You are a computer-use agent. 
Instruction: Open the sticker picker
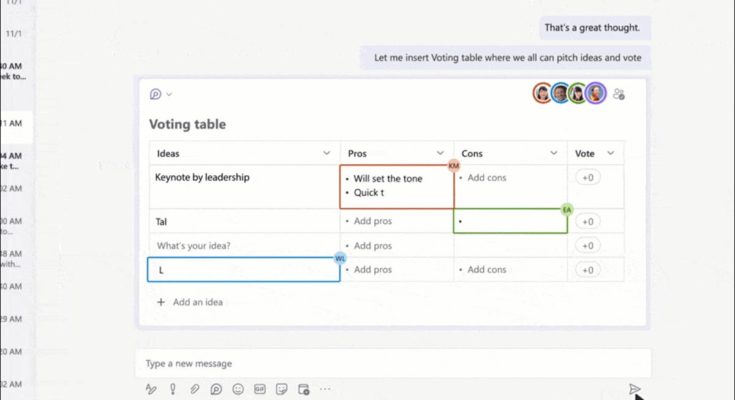pos(282,389)
